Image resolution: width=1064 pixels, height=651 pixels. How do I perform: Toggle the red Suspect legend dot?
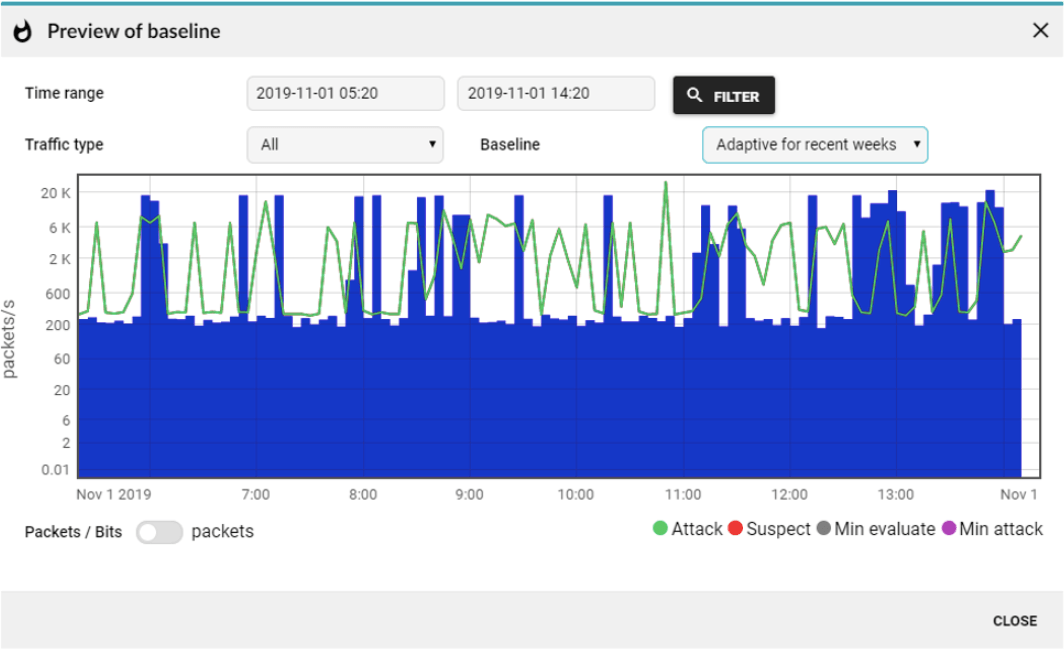(x=735, y=529)
